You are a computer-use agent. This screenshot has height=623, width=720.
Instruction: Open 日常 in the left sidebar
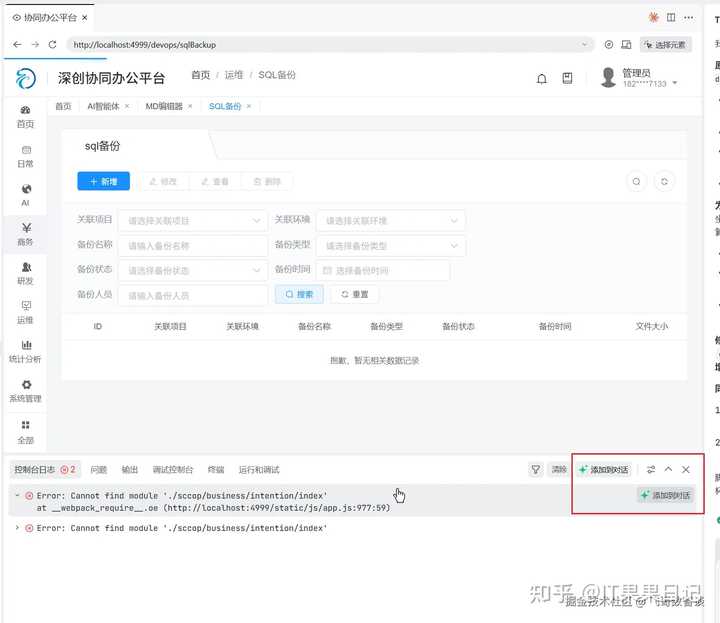[25, 157]
